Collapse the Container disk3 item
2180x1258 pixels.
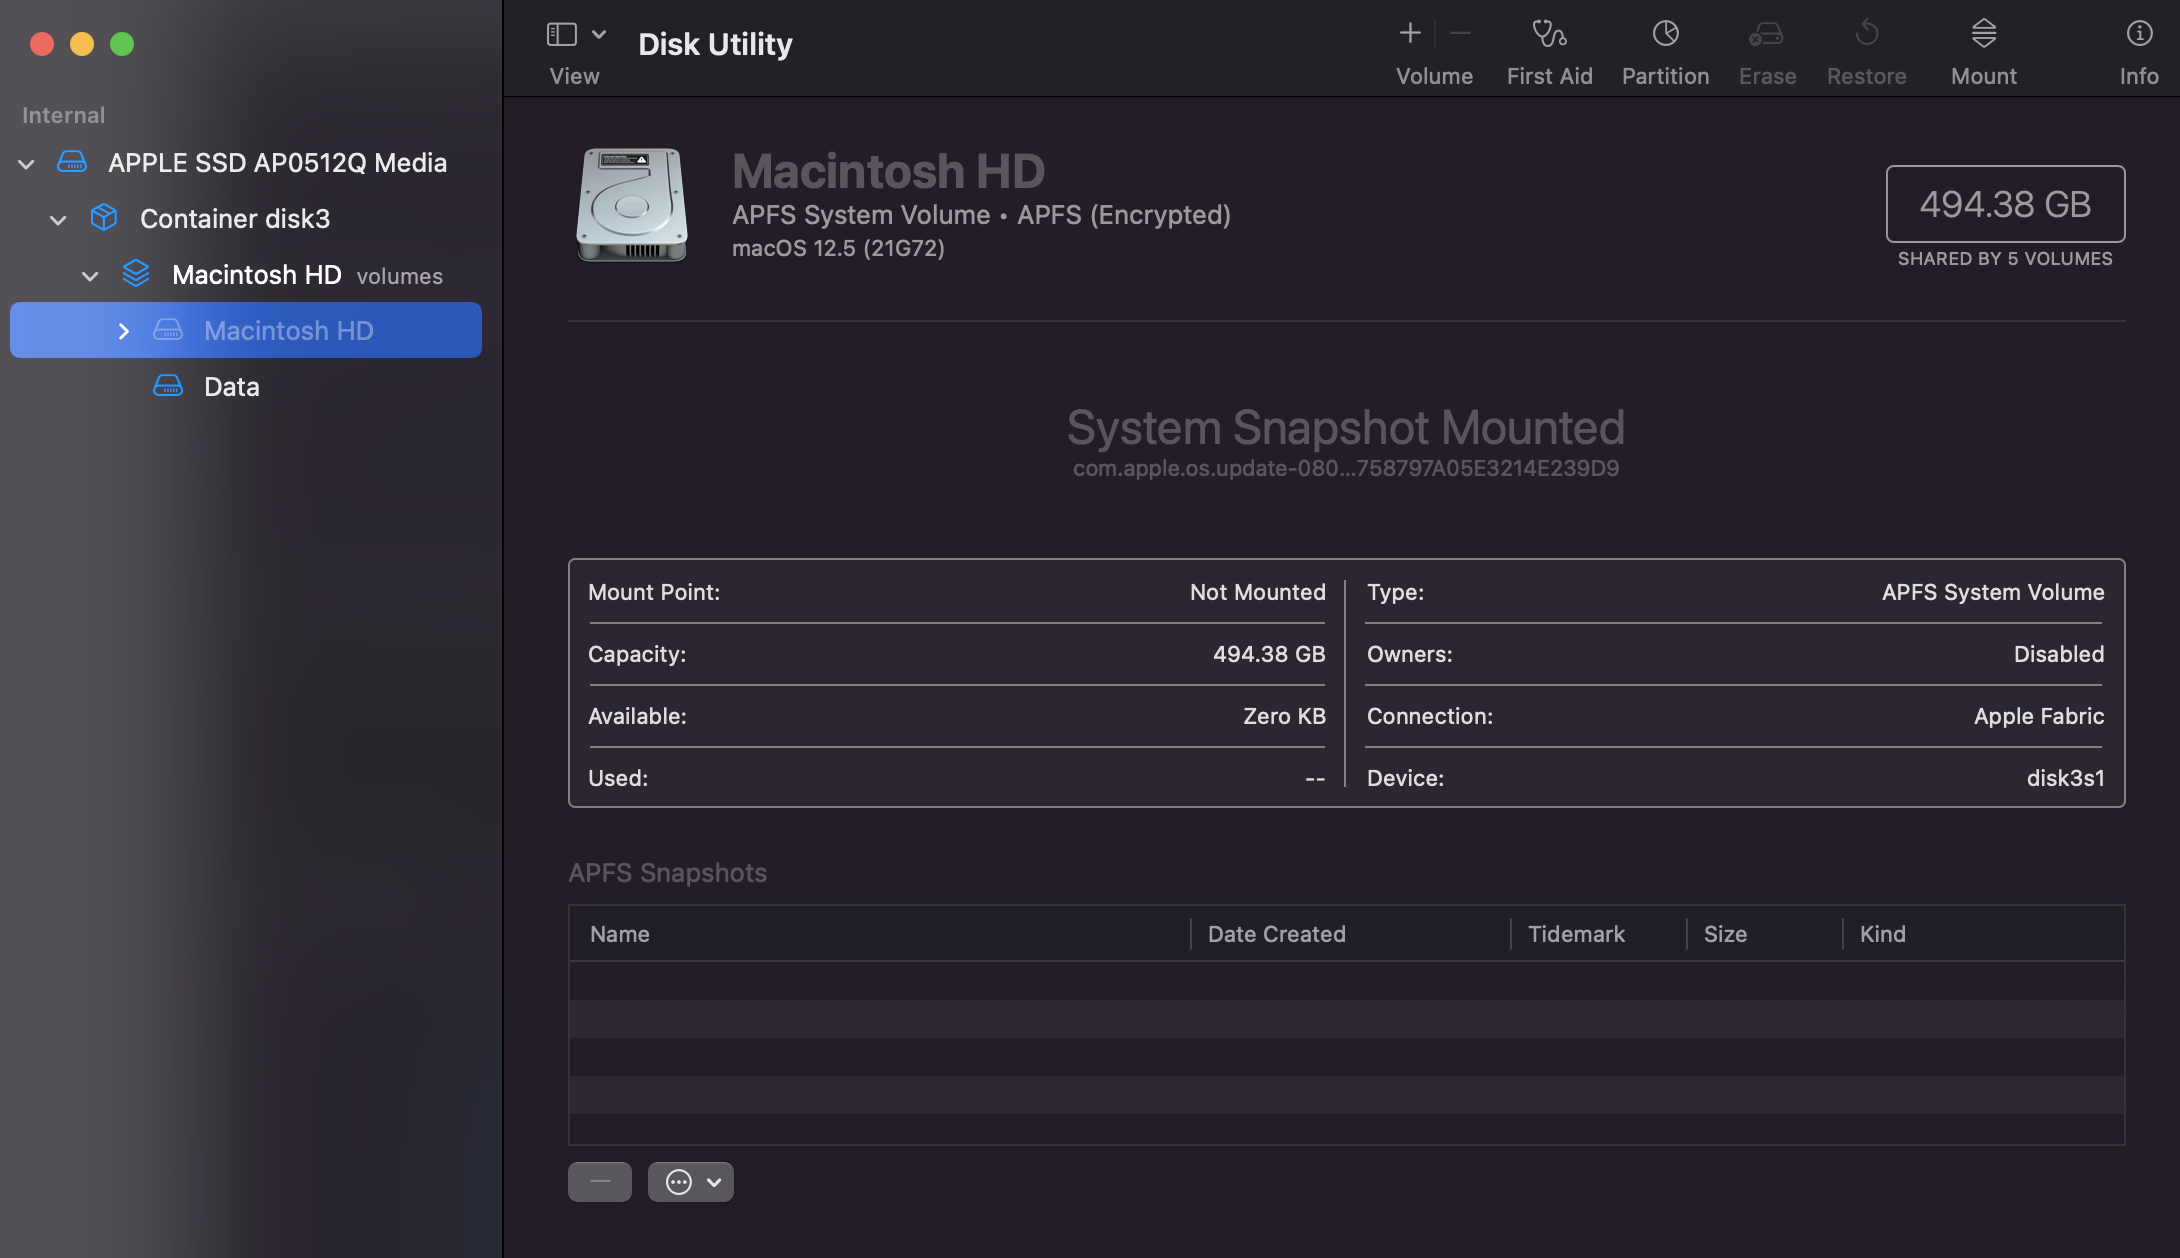pos(59,220)
